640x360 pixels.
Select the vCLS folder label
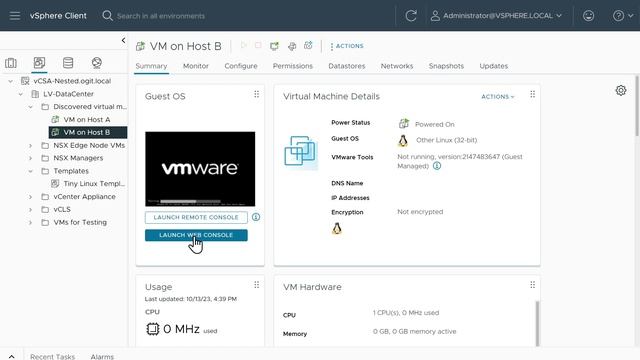(x=62, y=209)
